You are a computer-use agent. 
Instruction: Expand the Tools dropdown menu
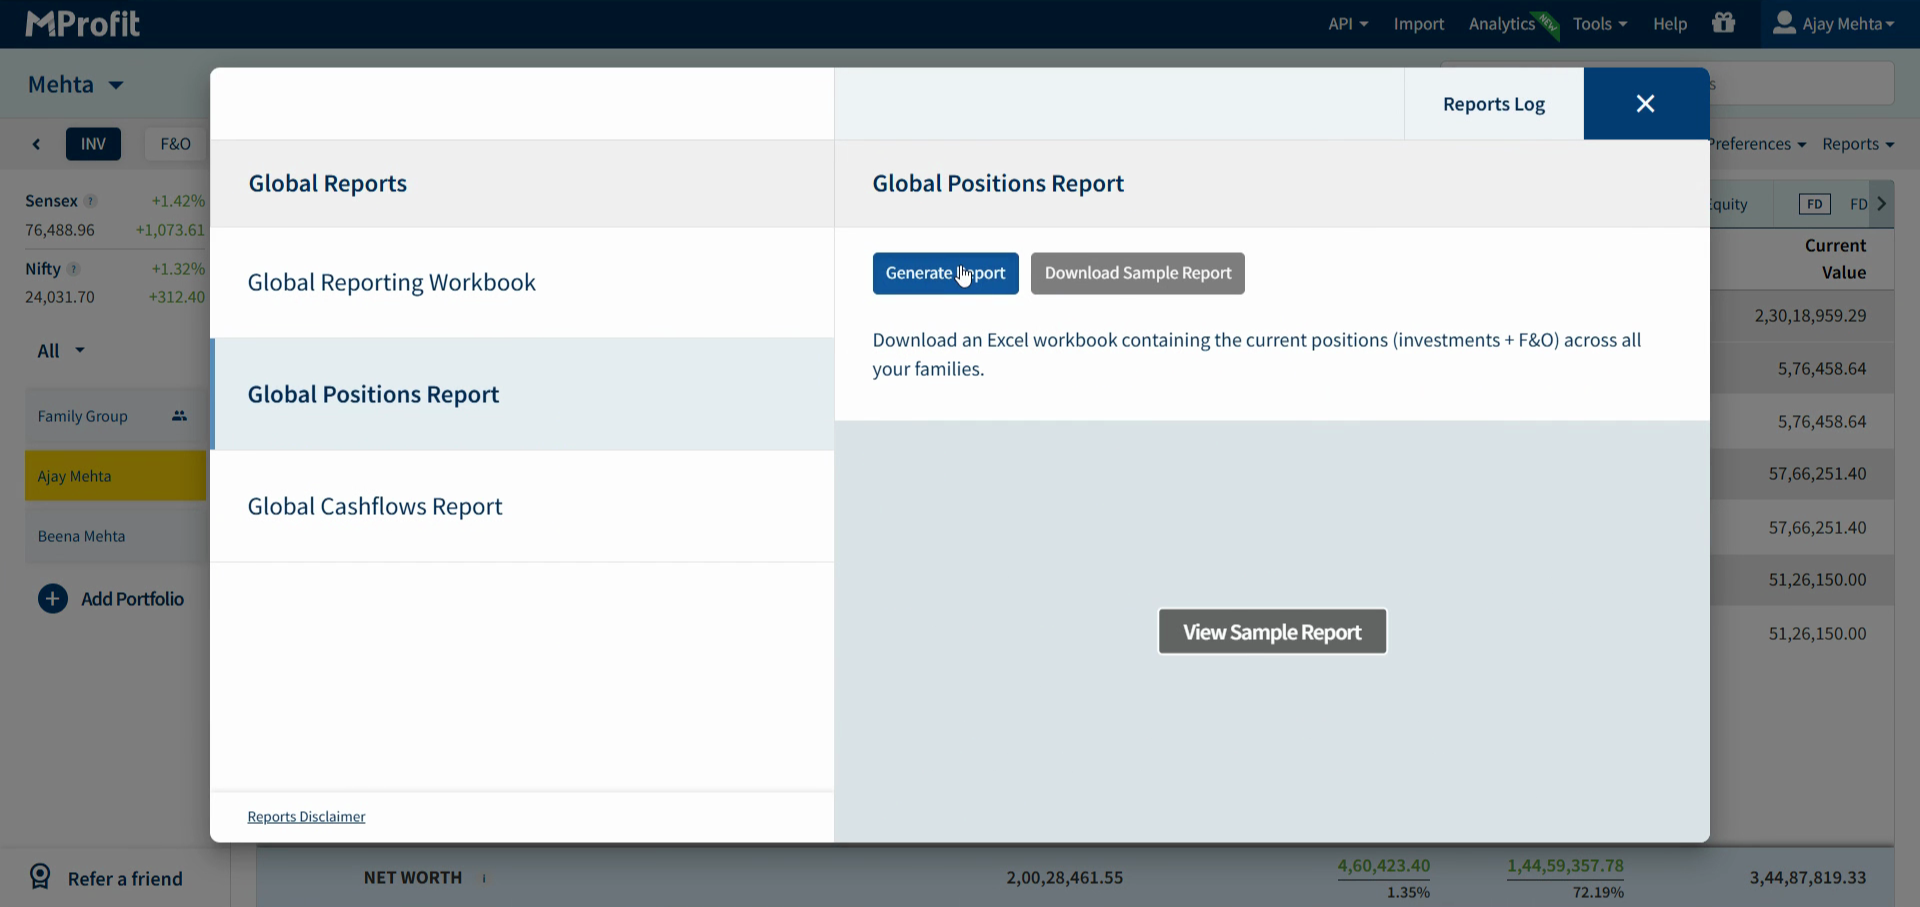tap(1600, 23)
